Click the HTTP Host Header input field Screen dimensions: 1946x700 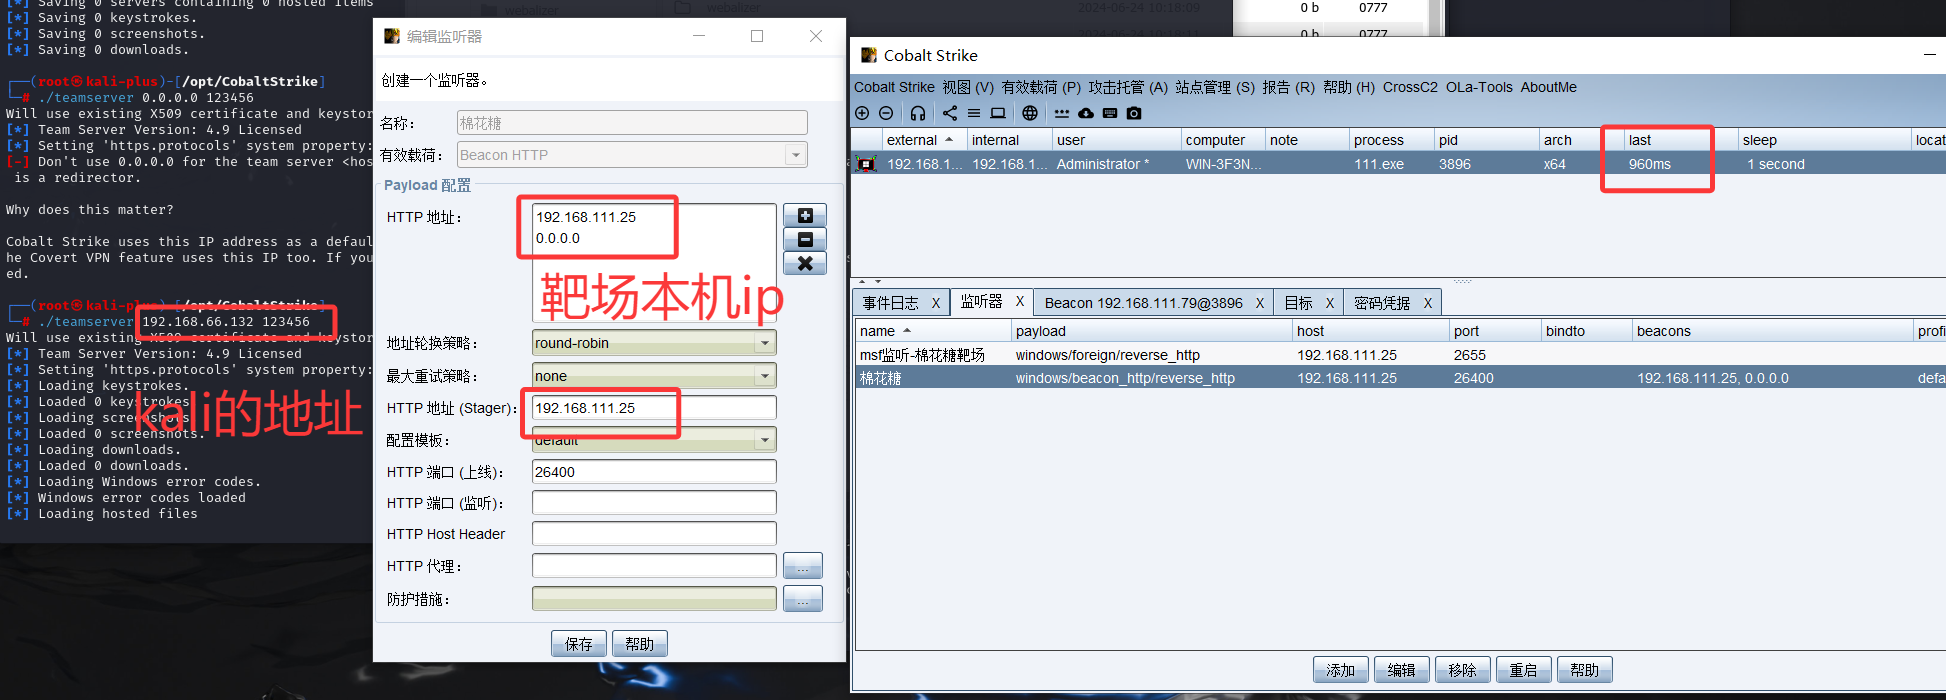click(654, 534)
